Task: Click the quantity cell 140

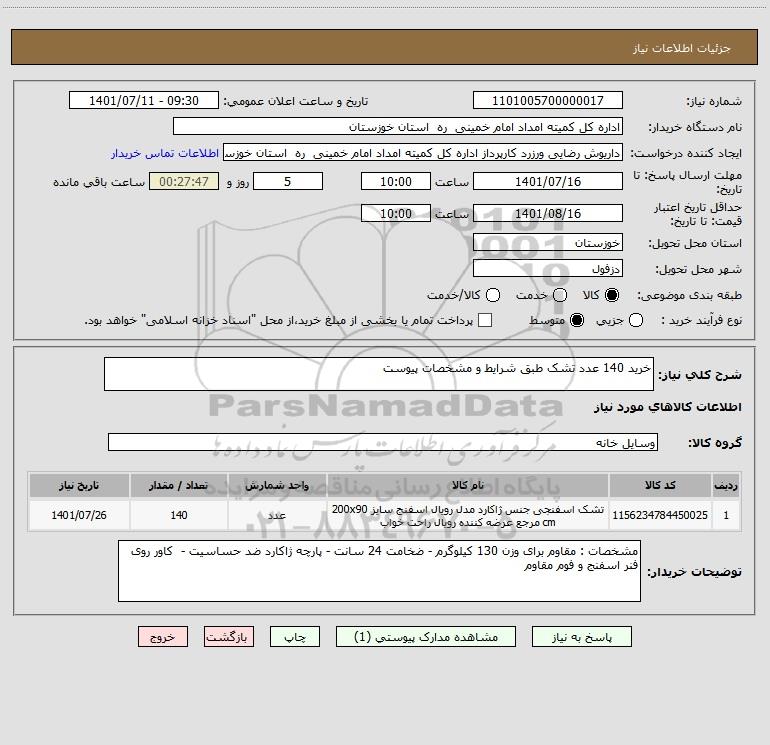Action: click(179, 515)
